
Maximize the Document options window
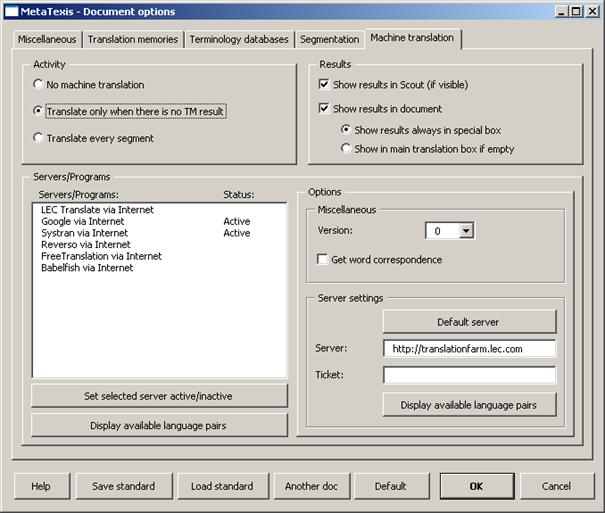pyautogui.click(x=576, y=12)
